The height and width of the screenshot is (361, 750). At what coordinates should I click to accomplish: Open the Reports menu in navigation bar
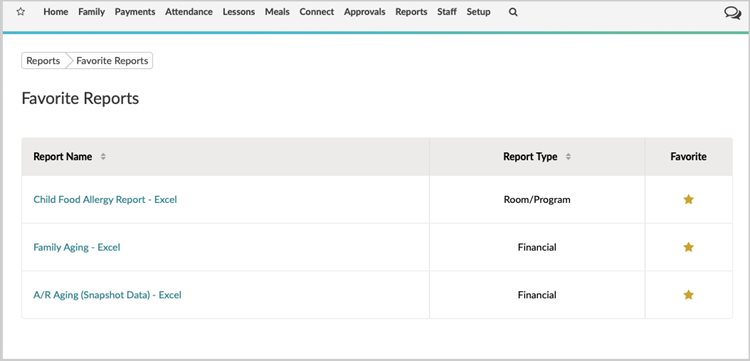(411, 12)
